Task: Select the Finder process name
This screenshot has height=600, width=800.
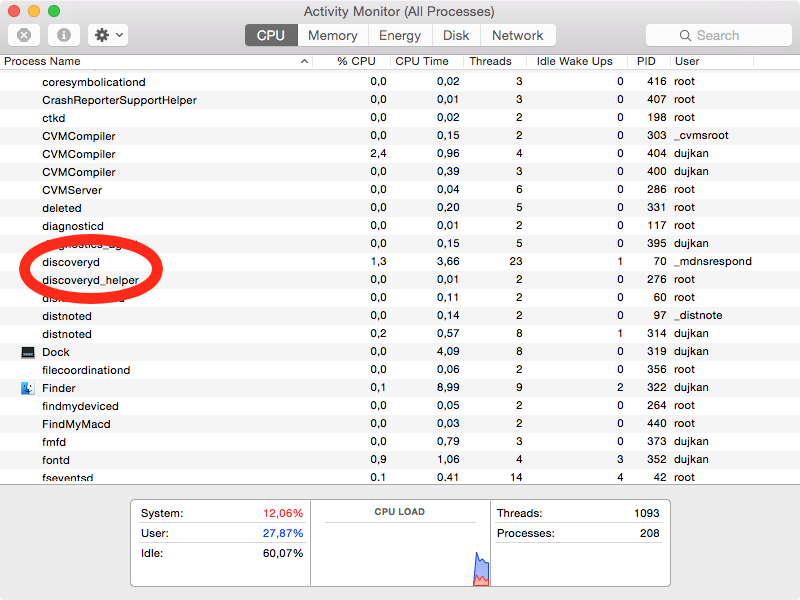Action: (x=59, y=388)
